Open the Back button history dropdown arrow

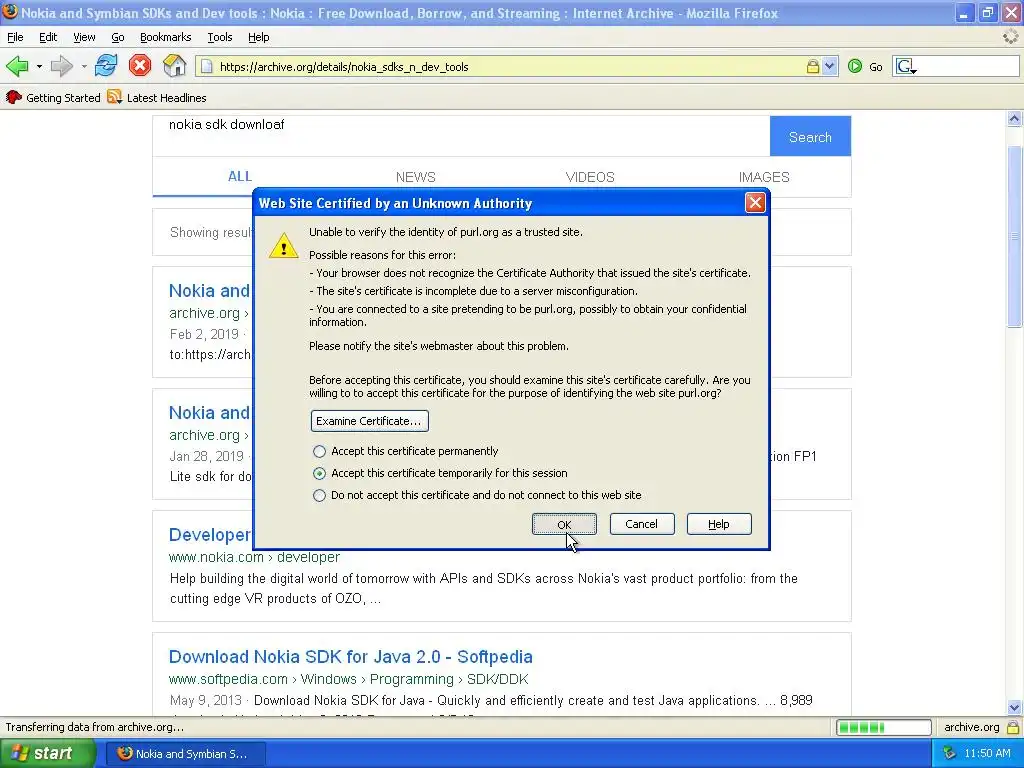[x=39, y=67]
